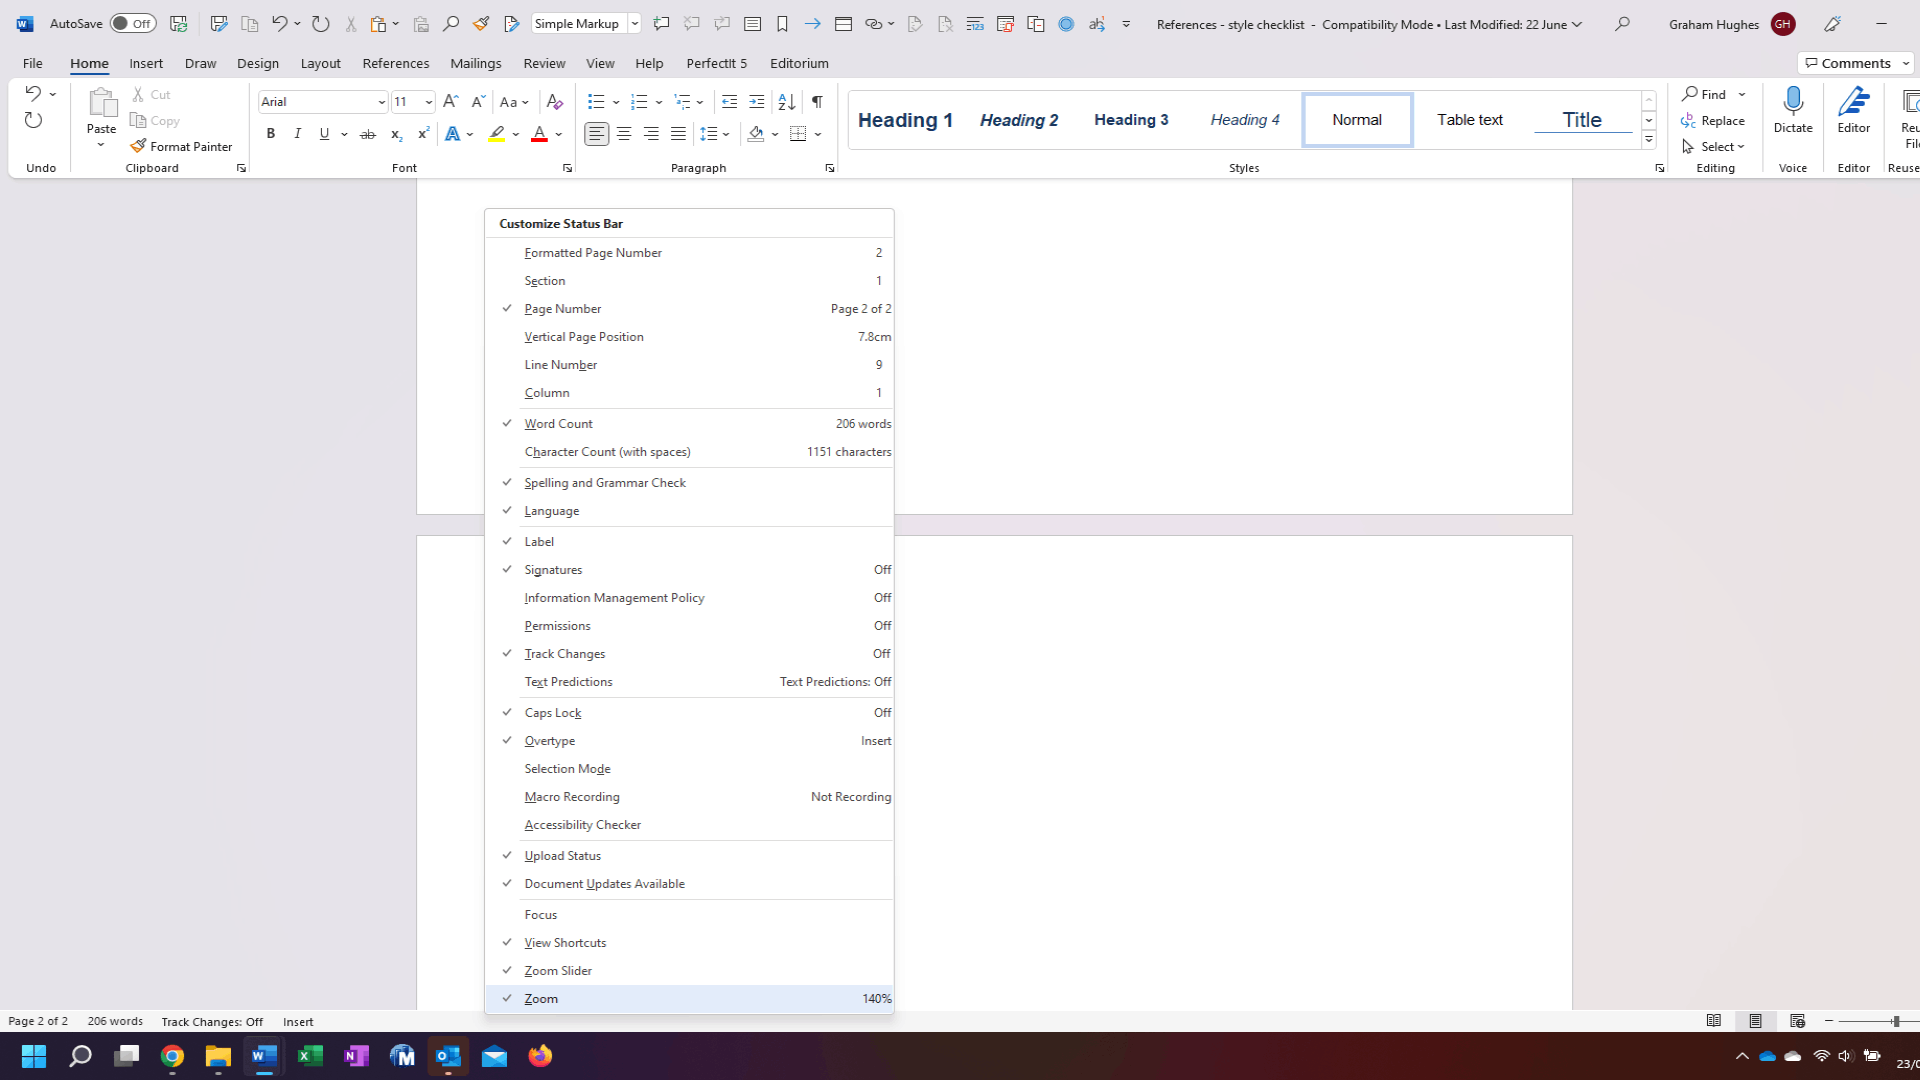Center align the paragraph

[x=624, y=133]
